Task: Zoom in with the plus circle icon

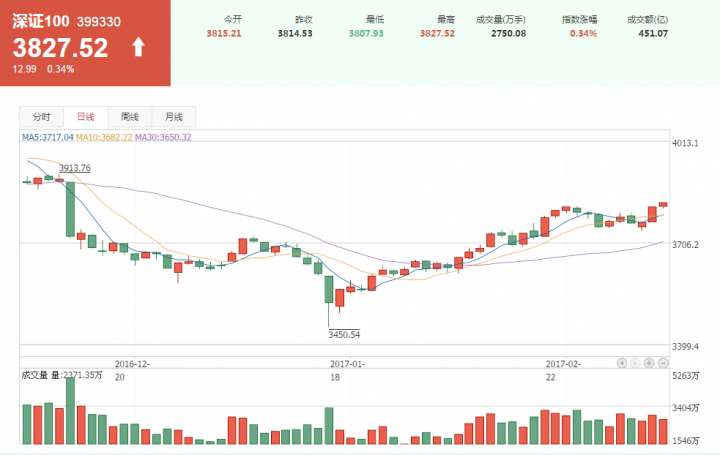Action: point(649,363)
